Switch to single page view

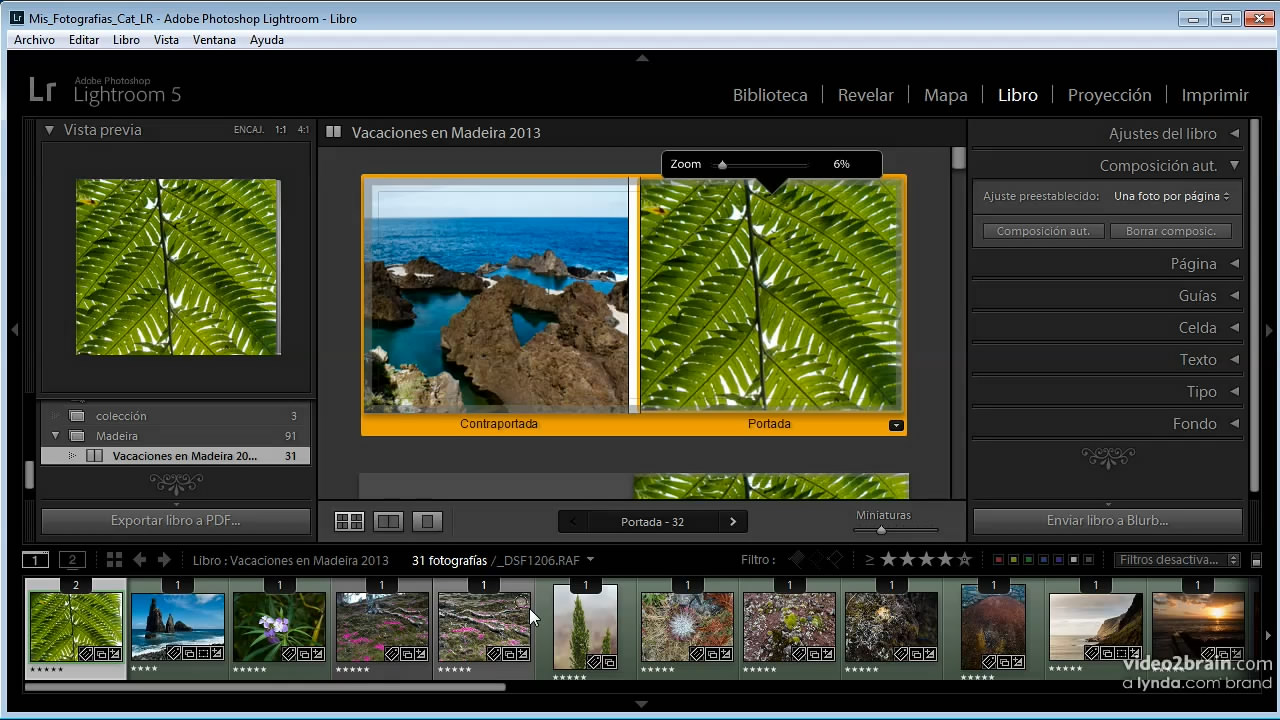(x=427, y=521)
